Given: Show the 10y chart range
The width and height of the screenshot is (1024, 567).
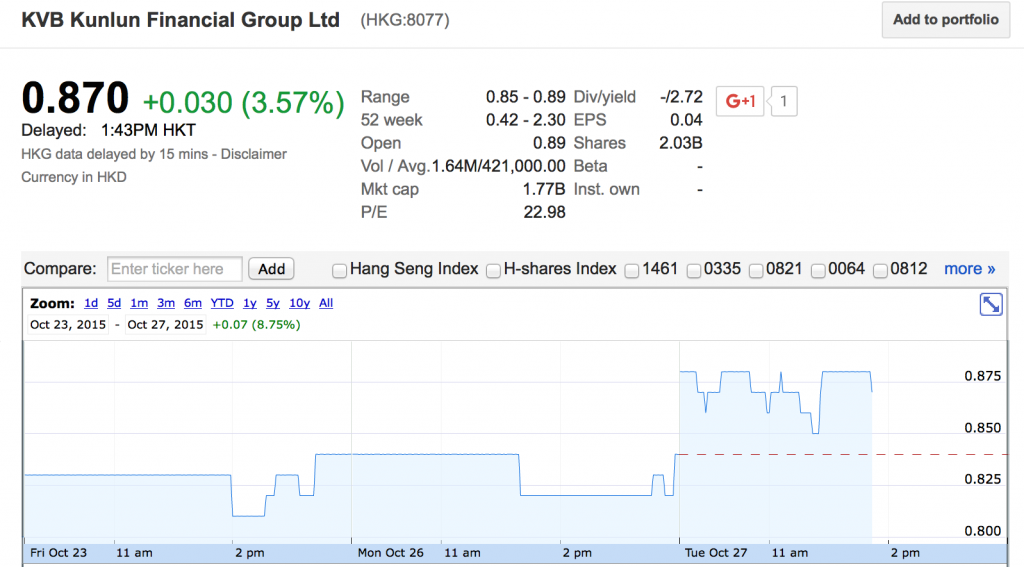Looking at the screenshot, I should (300, 303).
